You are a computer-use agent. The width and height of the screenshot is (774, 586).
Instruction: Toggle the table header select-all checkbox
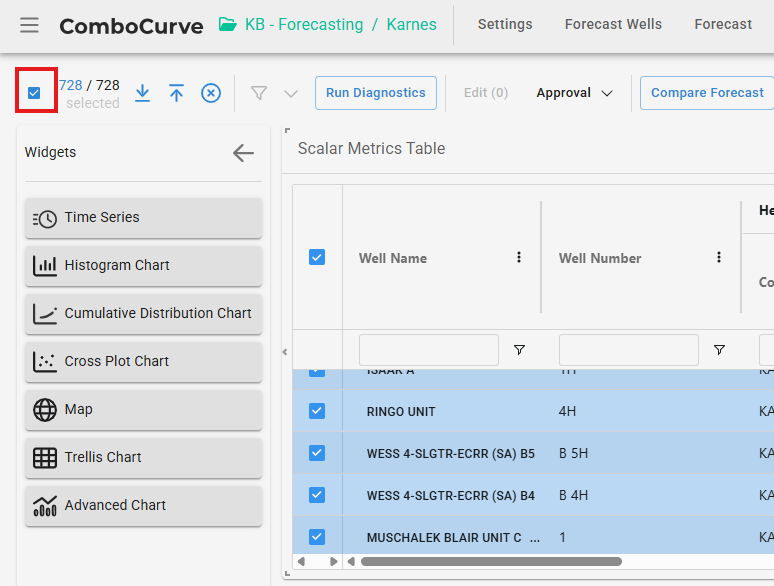pyautogui.click(x=317, y=257)
